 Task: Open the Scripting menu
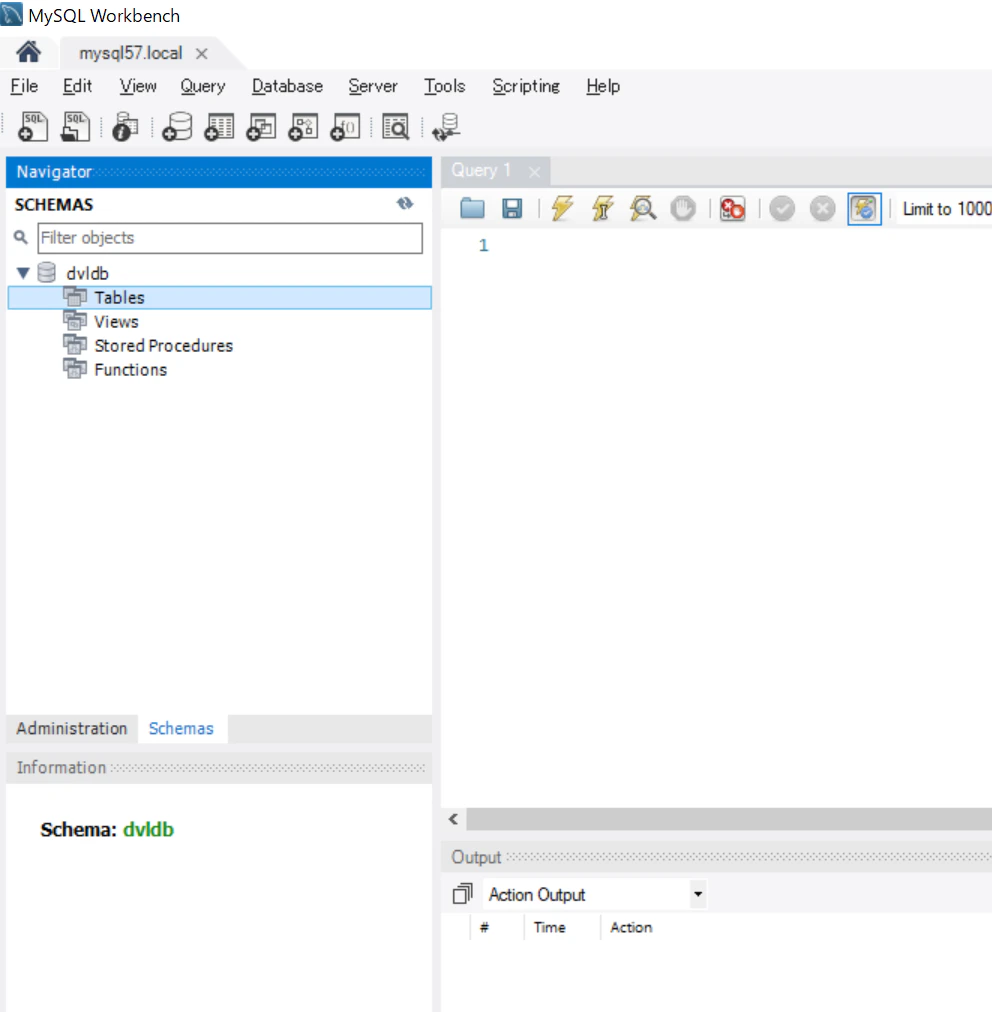tap(525, 86)
